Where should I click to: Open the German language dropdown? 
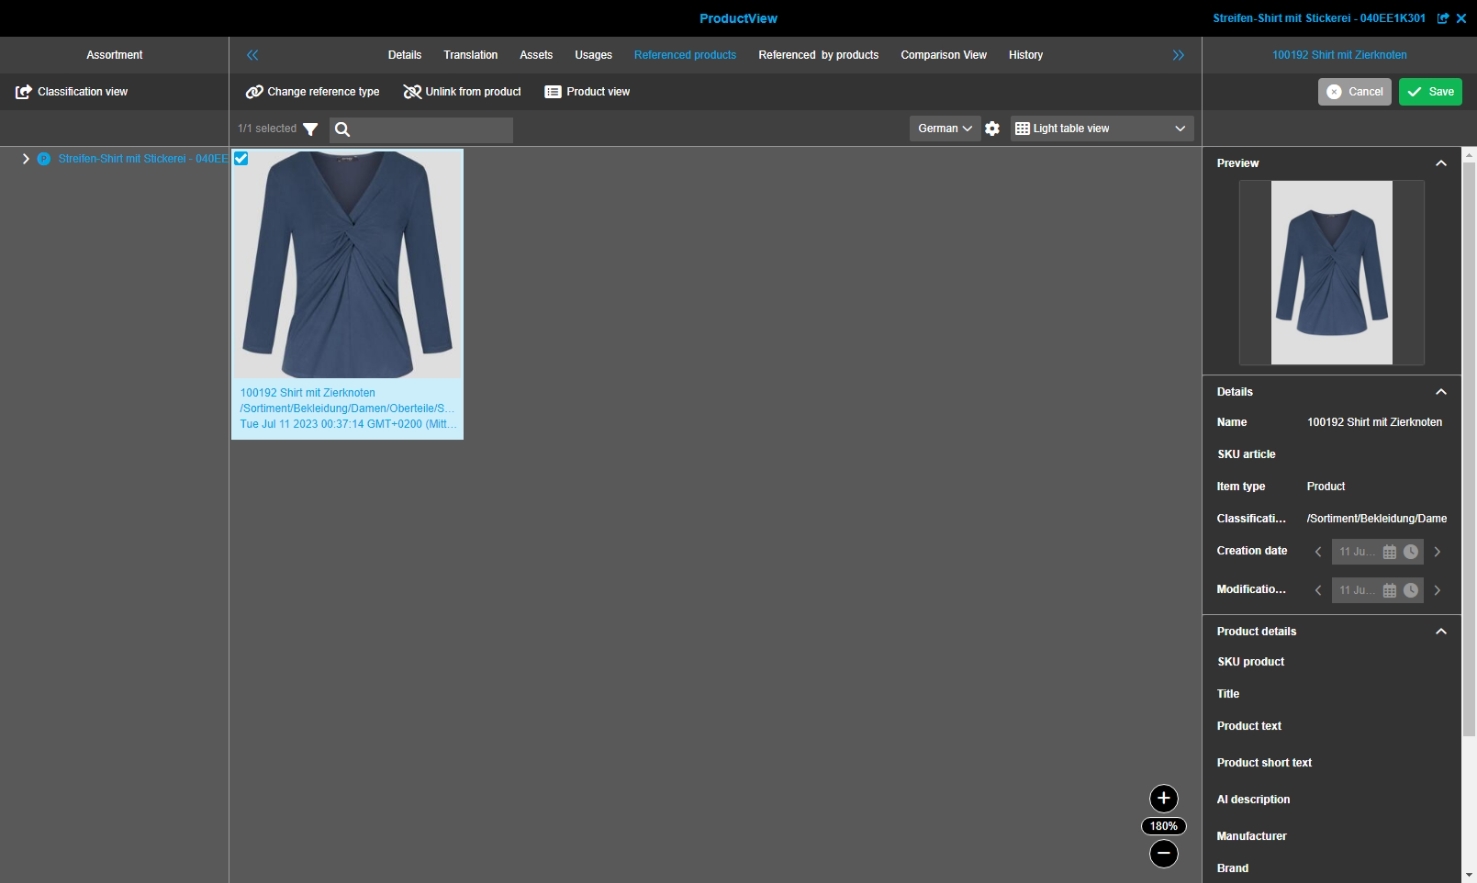(944, 129)
